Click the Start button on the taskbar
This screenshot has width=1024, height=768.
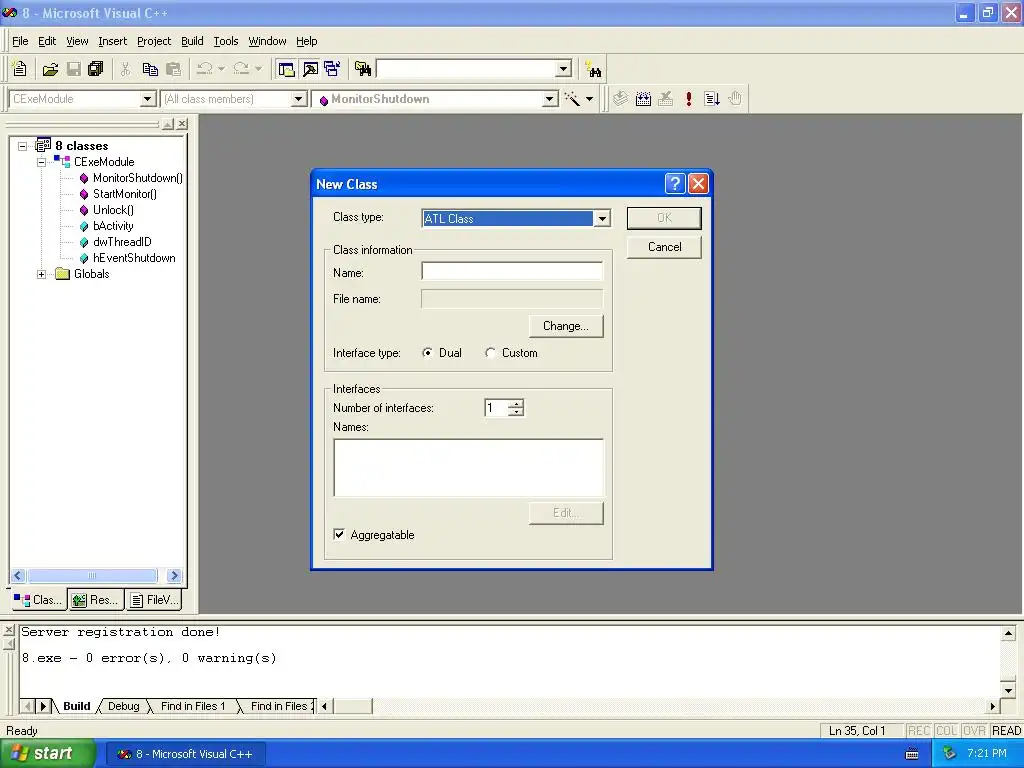(47, 754)
